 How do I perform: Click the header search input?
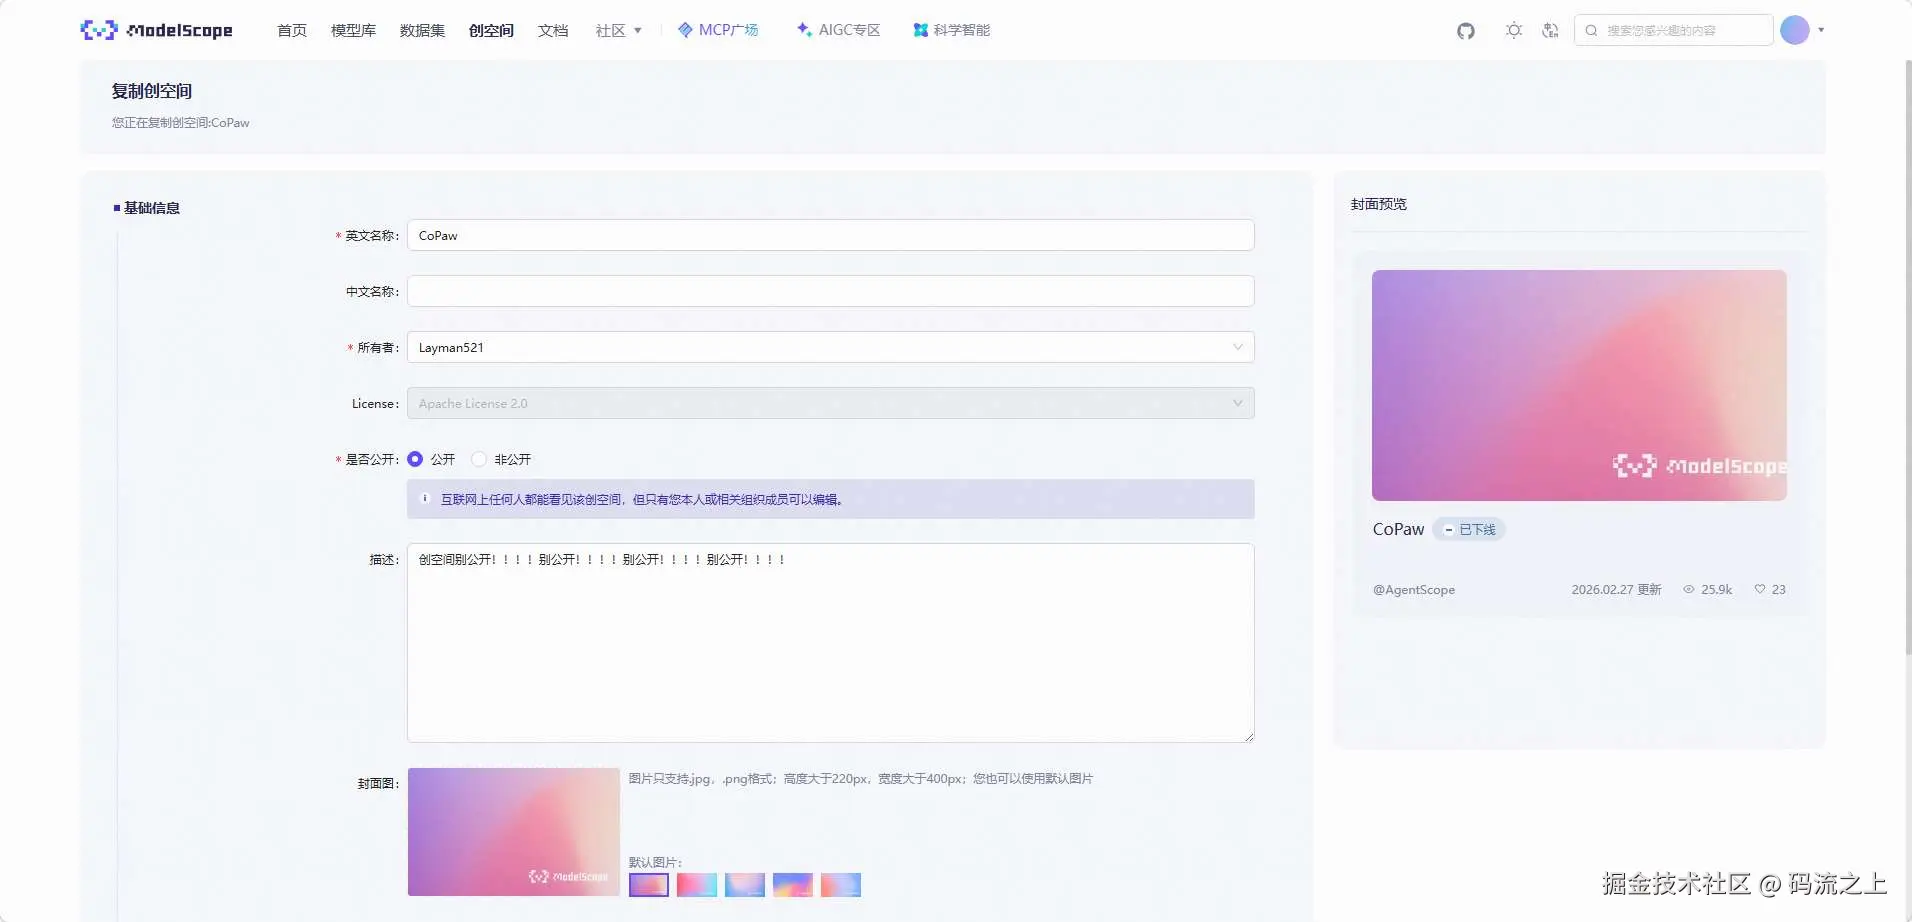[1674, 30]
